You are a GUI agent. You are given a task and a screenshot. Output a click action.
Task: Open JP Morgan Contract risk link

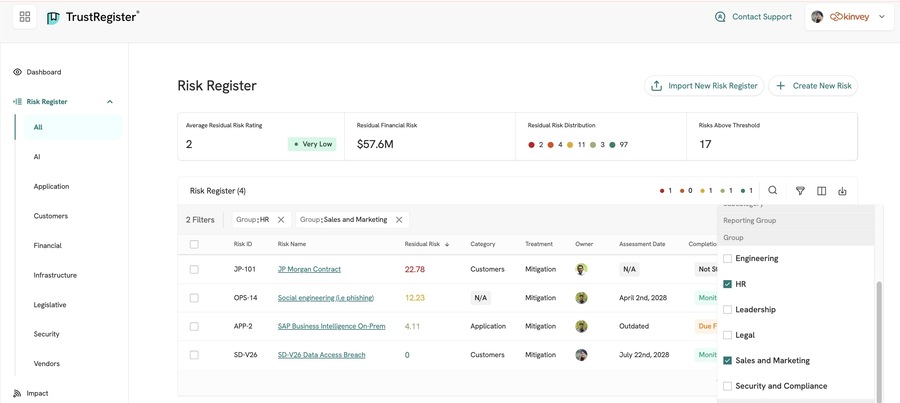pos(309,269)
